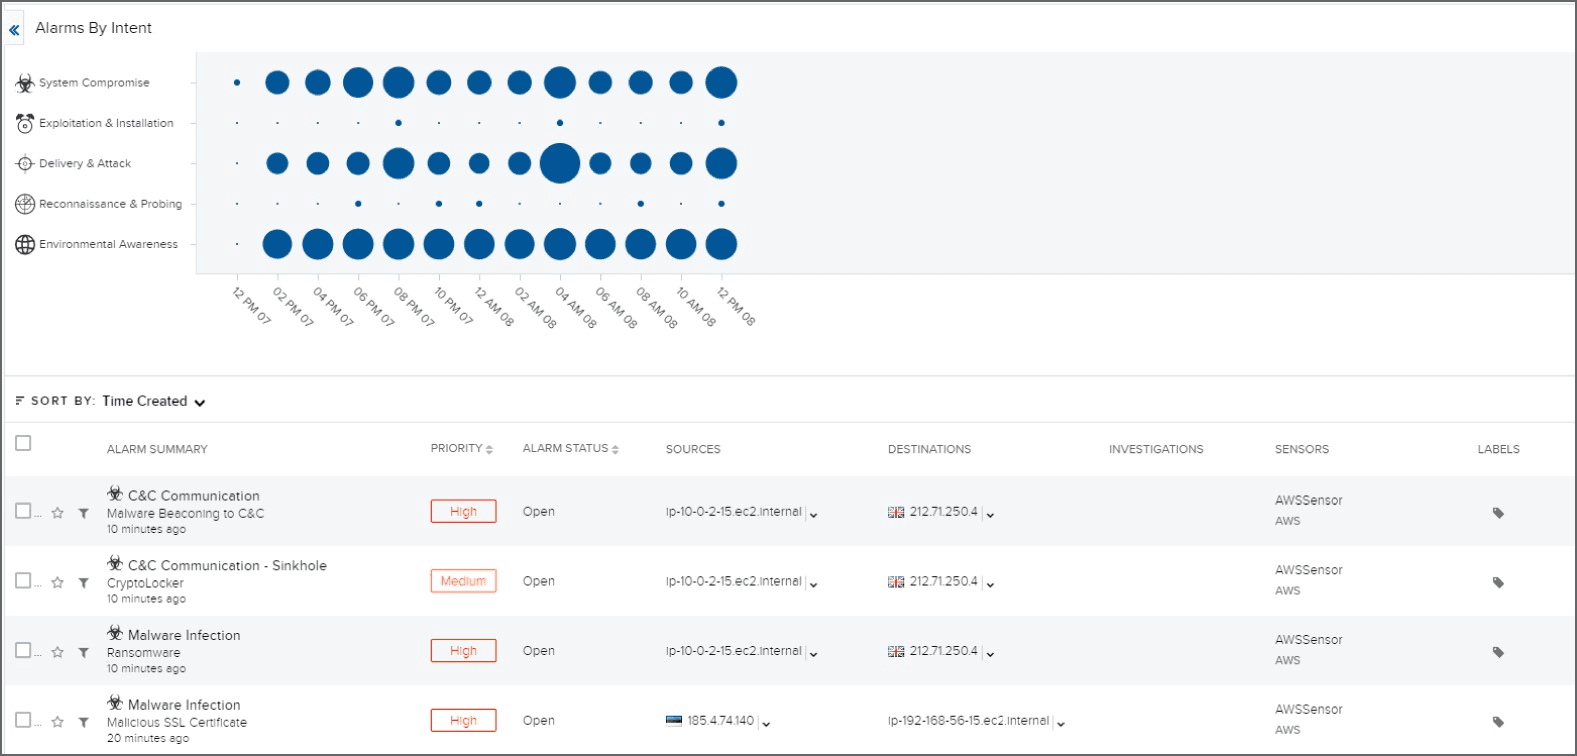Add label via tag icon on CryptoLocker row
Viewport: 1577px width, 756px height.
1498,582
